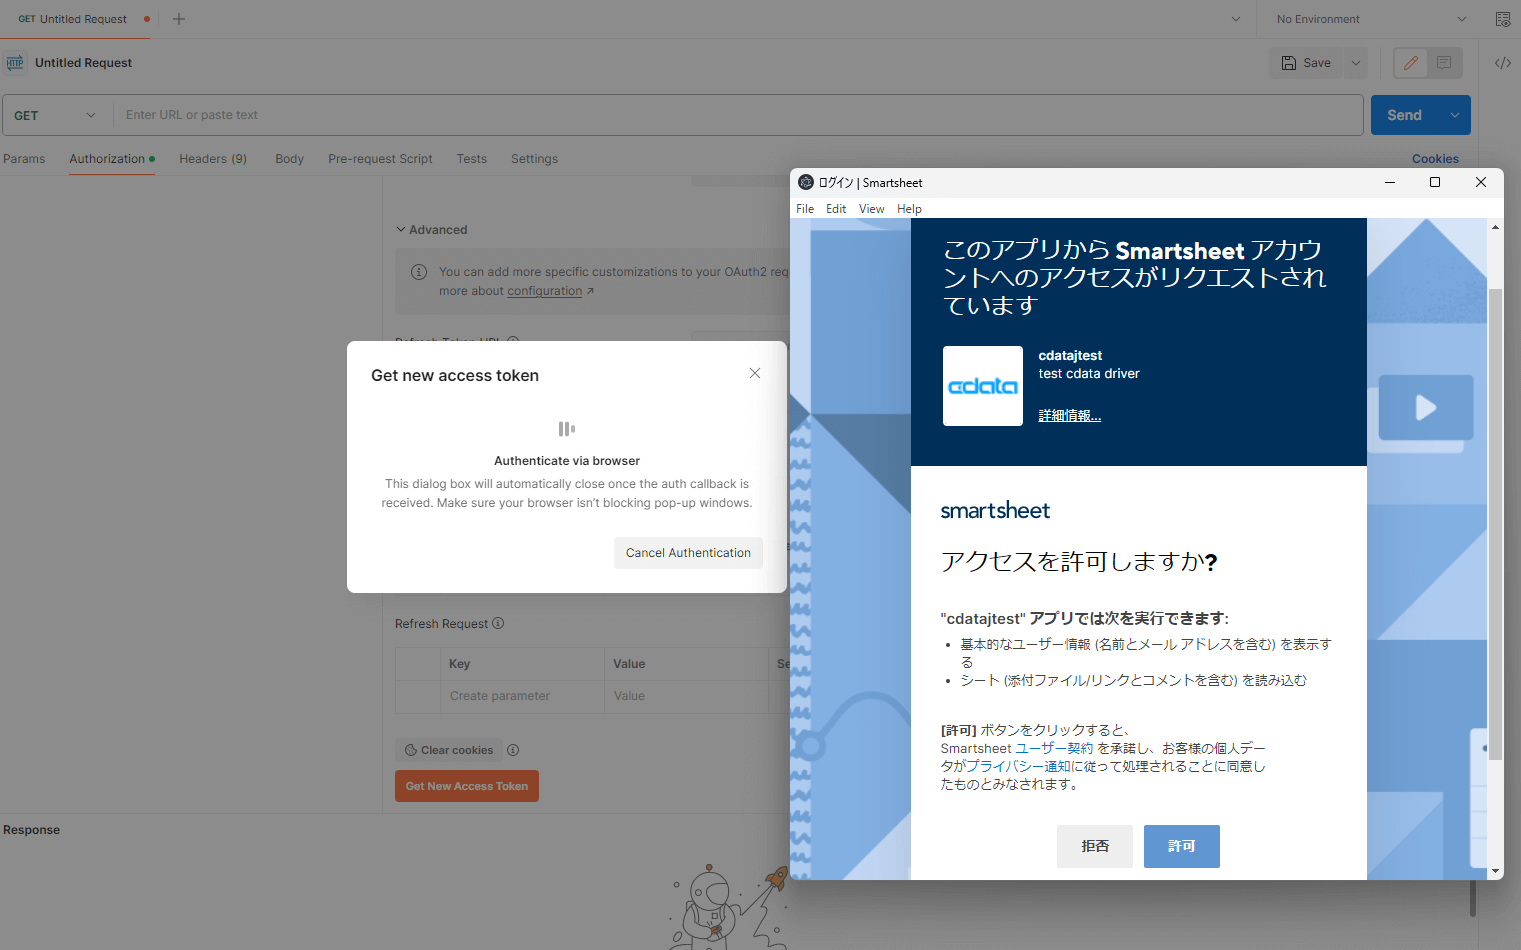Image resolution: width=1521 pixels, height=950 pixels.
Task: Click the Refresh Request info icon
Action: [x=498, y=623]
